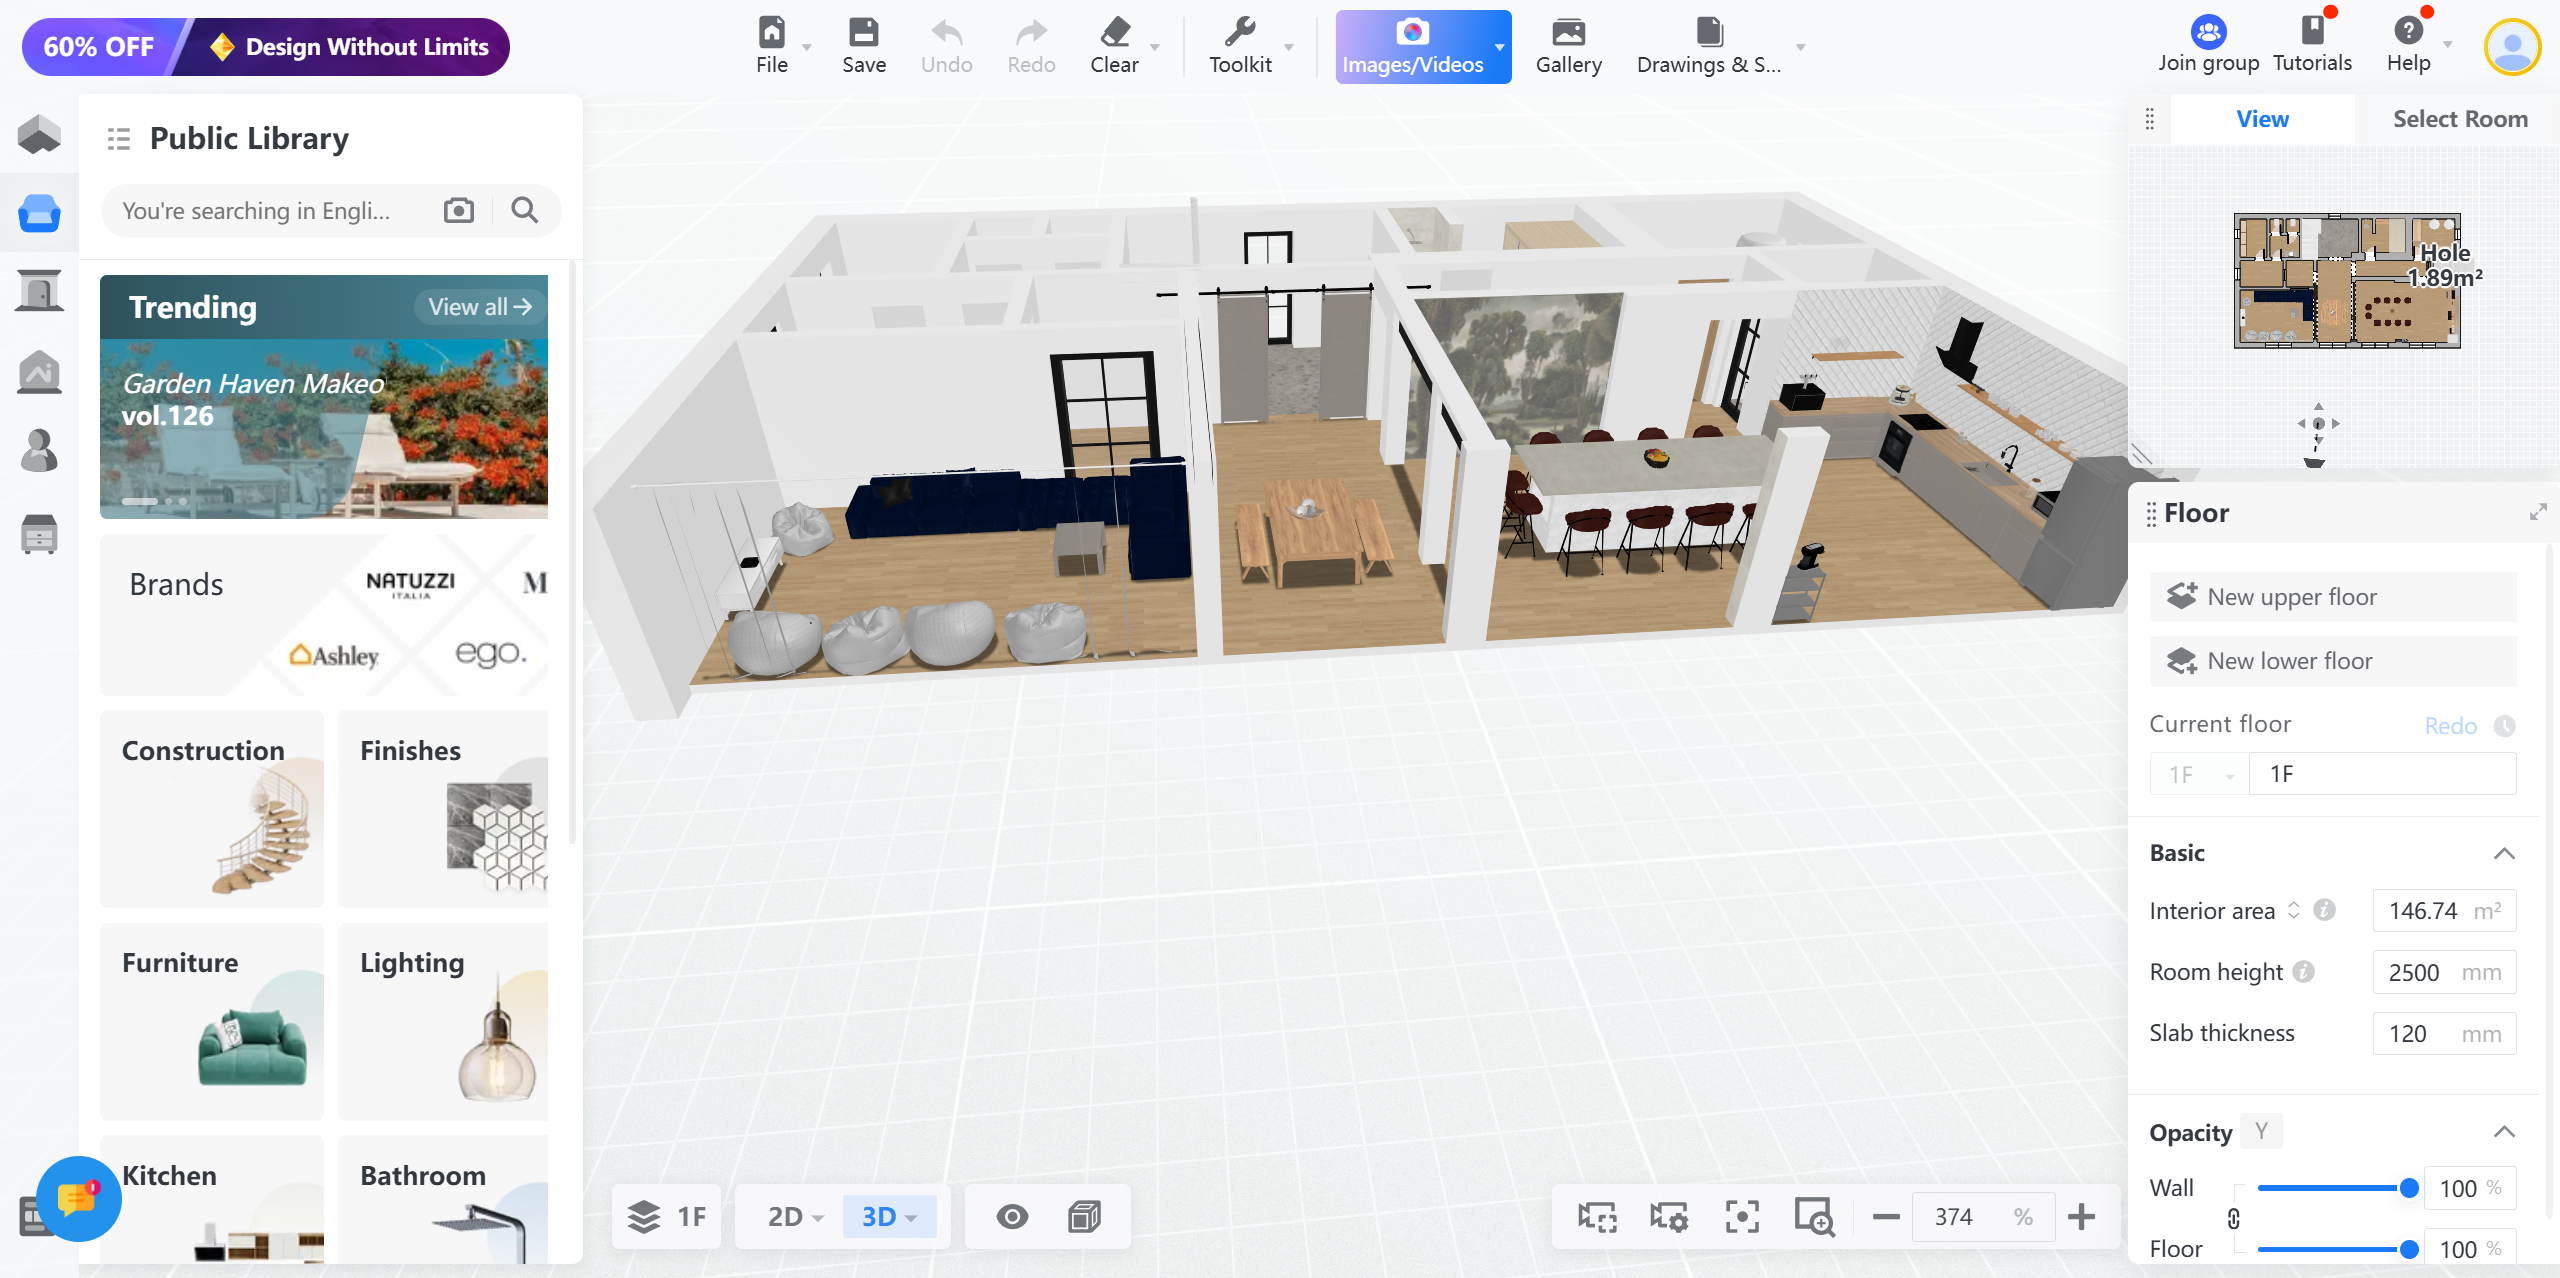Open the Images/Videos dropdown arrow
Viewport: 2560px width, 1278px height.
(1500, 47)
